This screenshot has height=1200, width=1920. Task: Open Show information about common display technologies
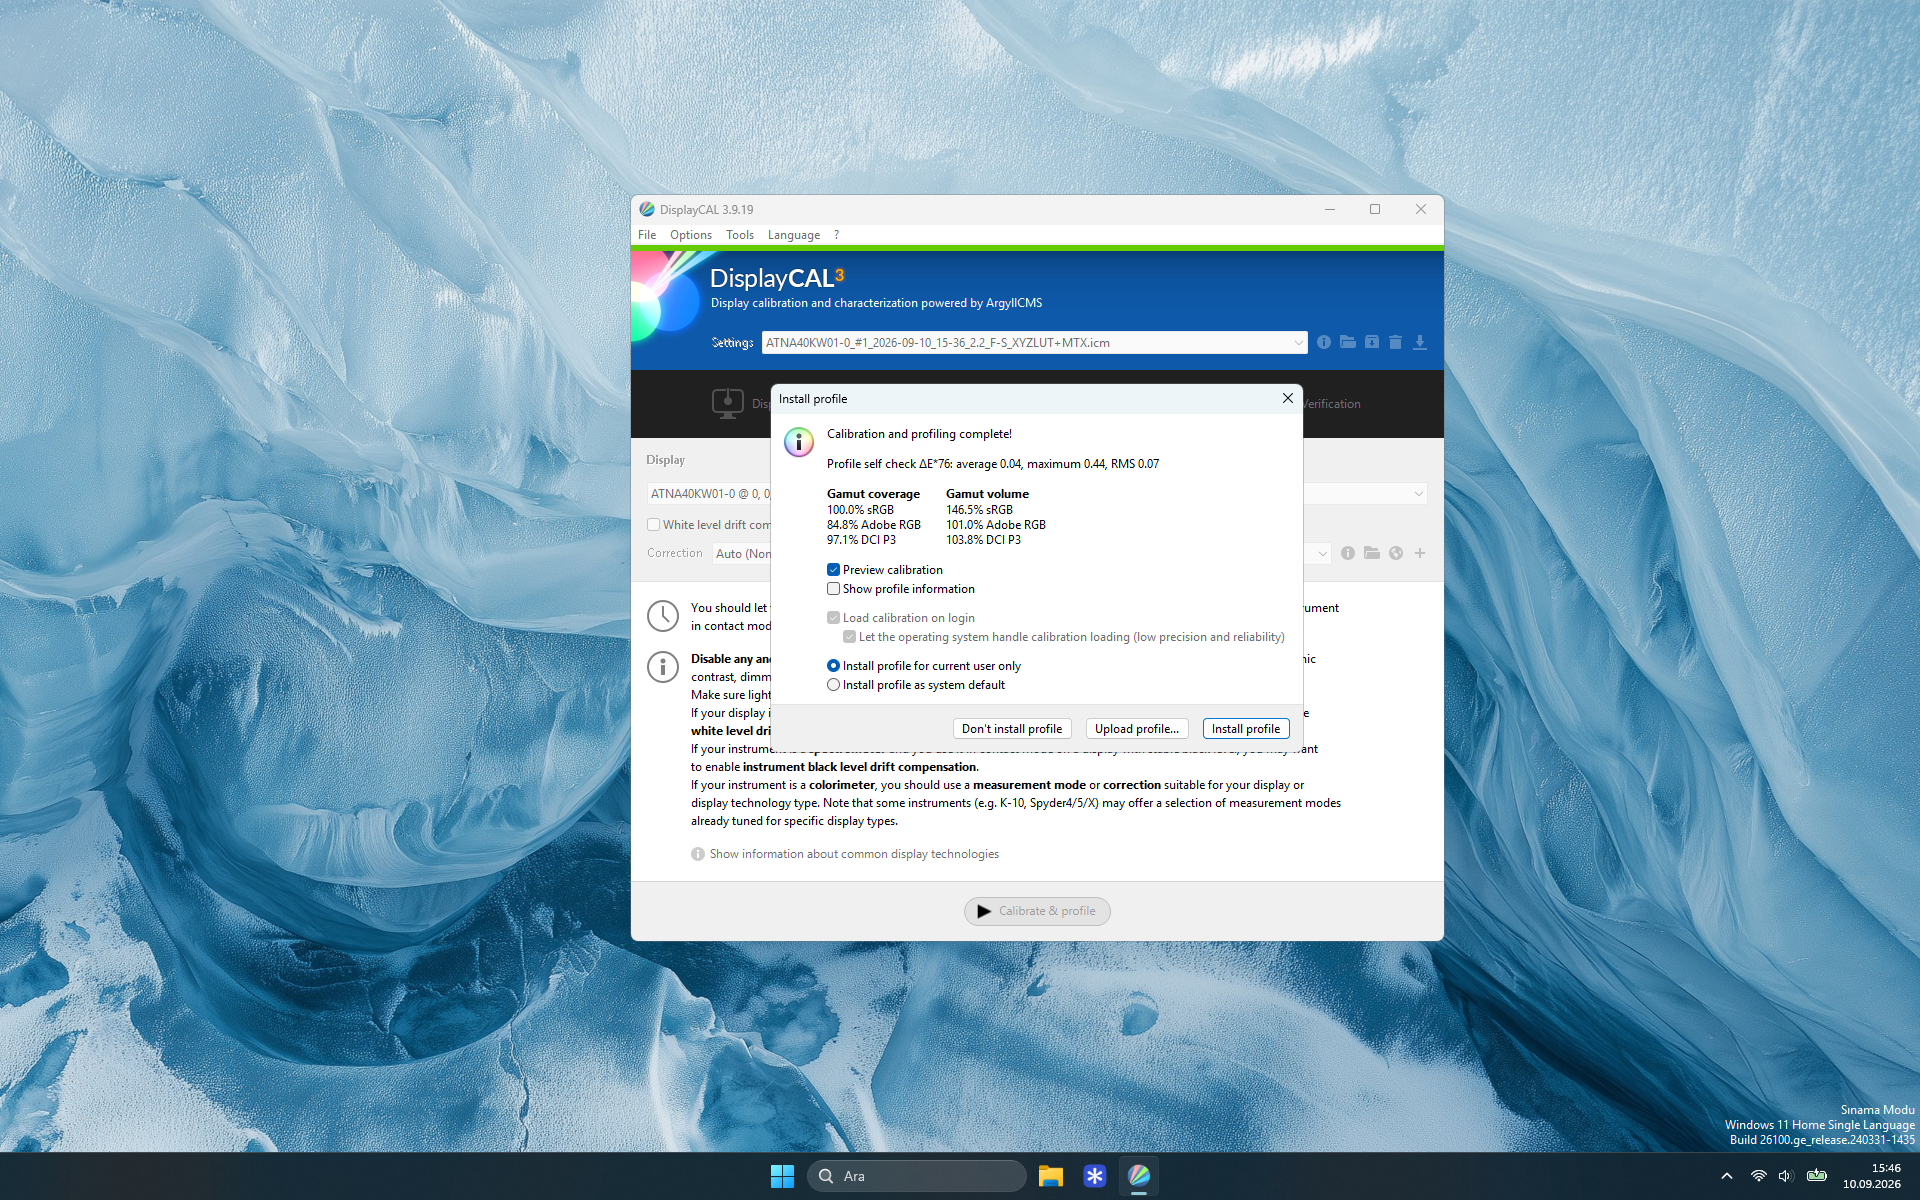tap(854, 854)
